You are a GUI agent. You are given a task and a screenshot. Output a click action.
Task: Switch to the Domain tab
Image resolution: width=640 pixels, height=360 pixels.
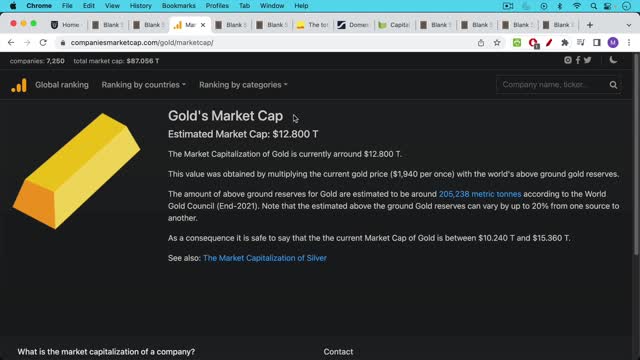353,25
